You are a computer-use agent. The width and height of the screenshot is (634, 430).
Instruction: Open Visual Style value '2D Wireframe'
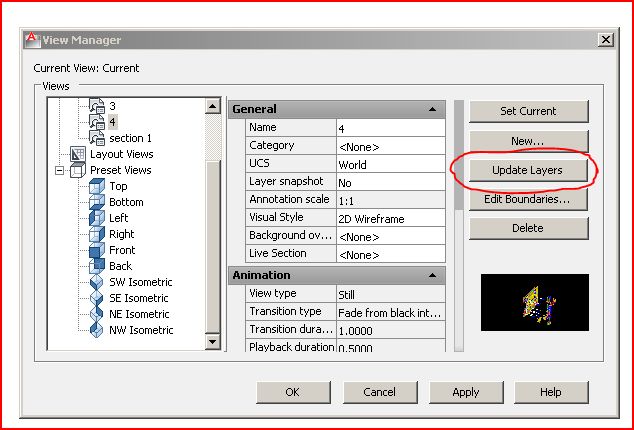[391, 218]
